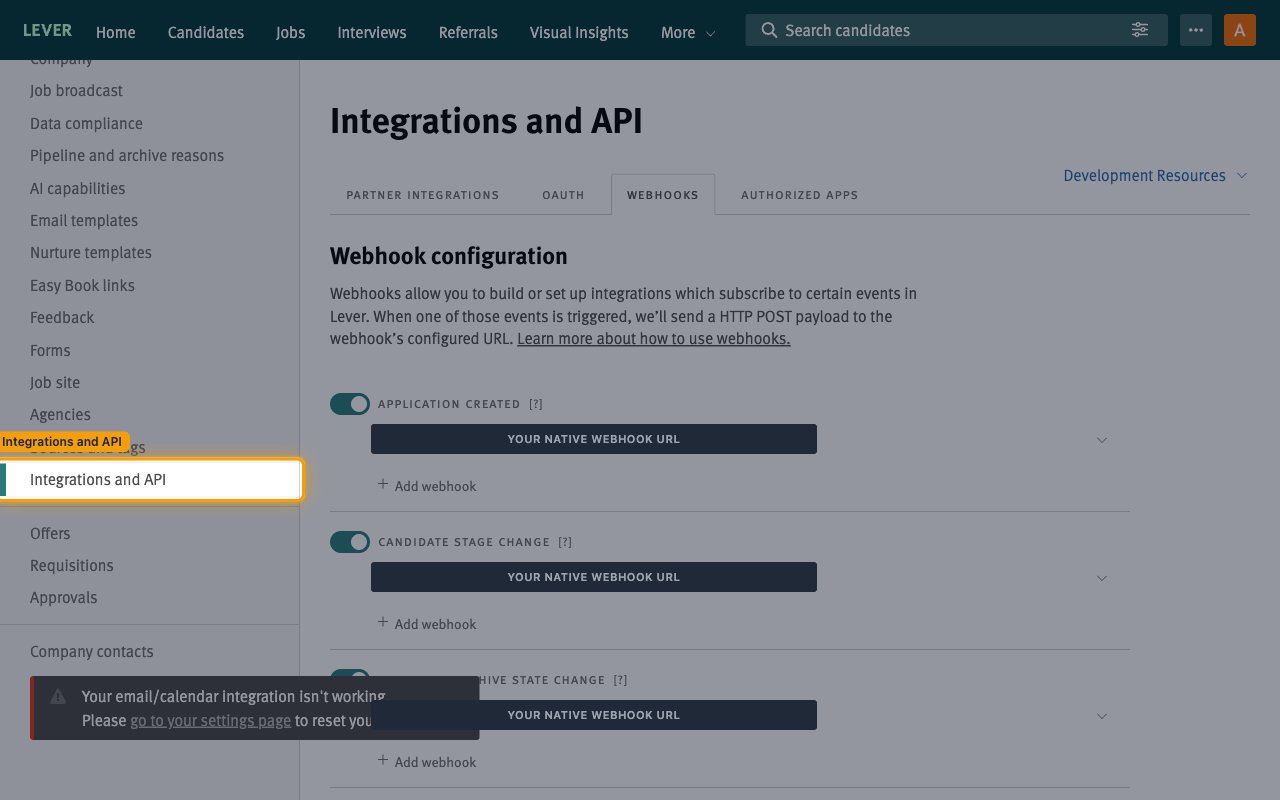Viewport: 1280px width, 800px height.
Task: Open Visual Insights in top navigation
Action: (579, 32)
